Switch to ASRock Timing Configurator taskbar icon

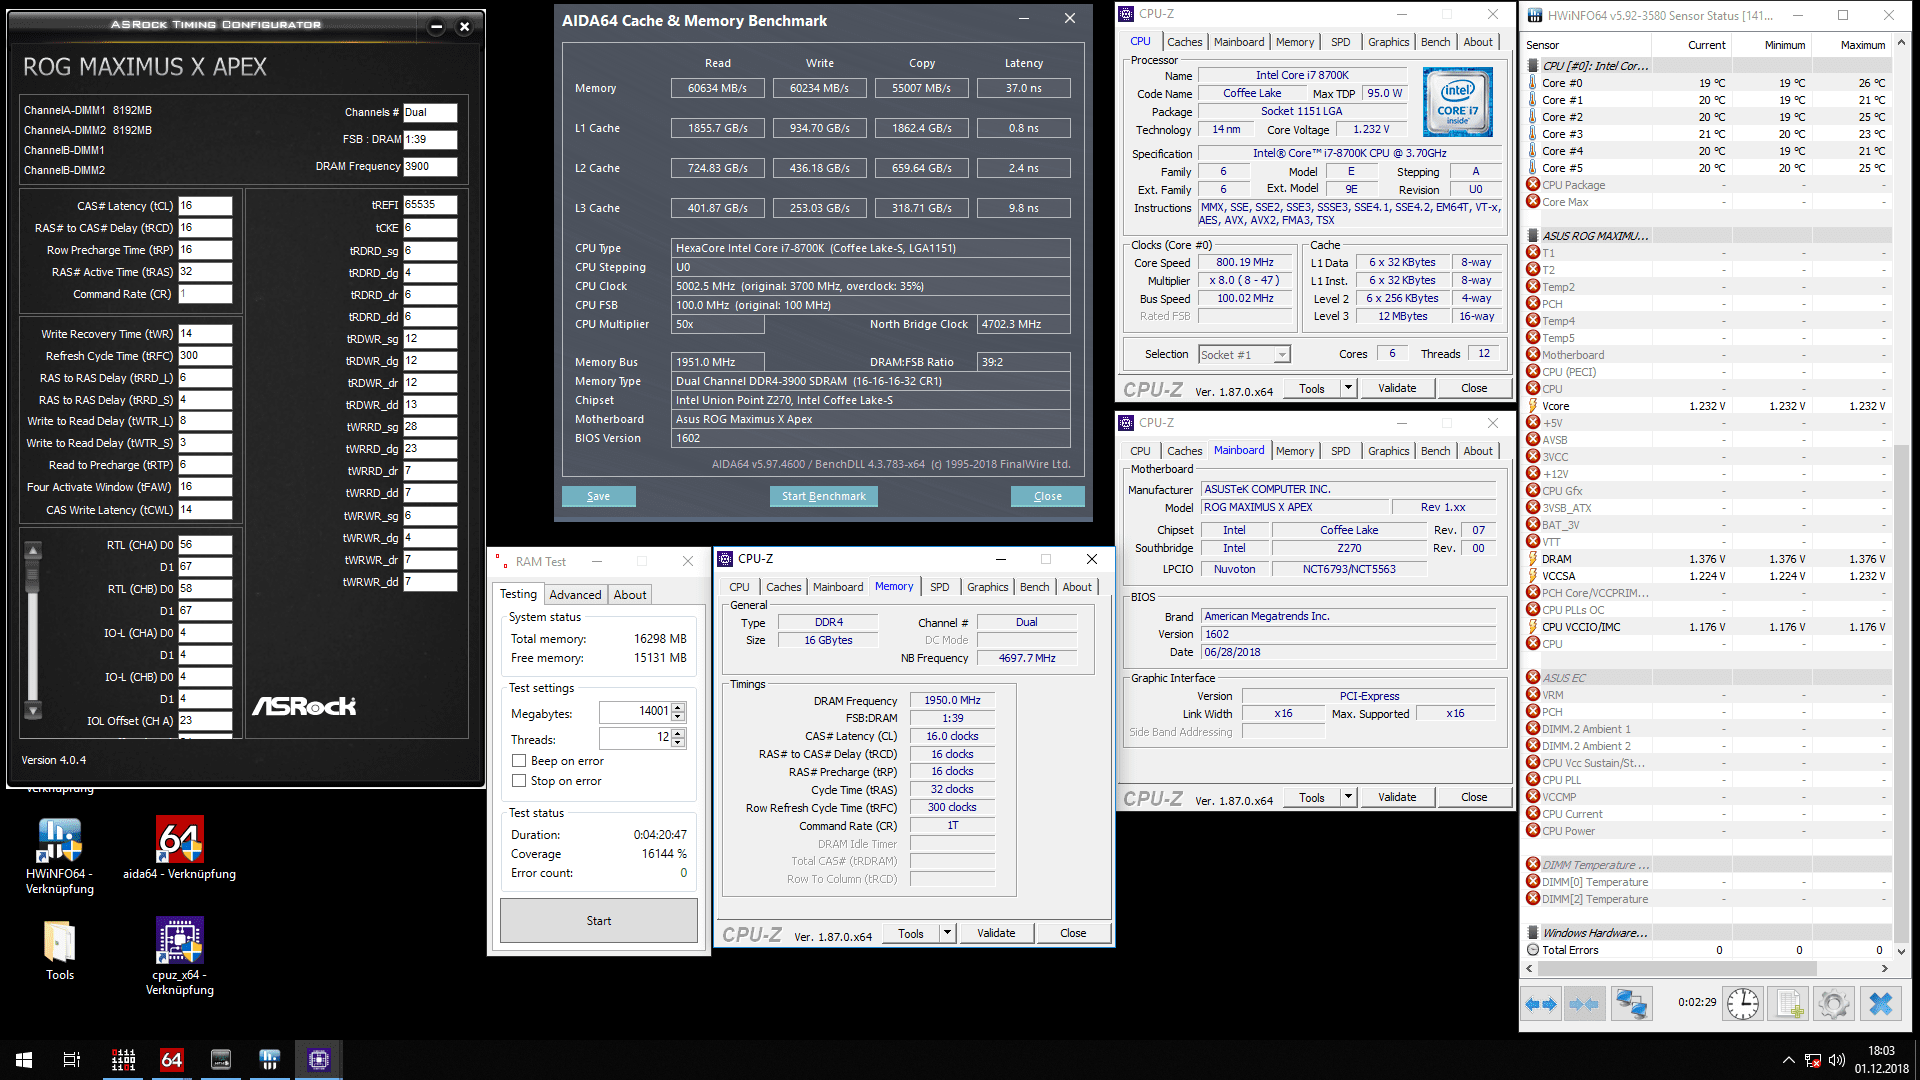click(221, 1060)
